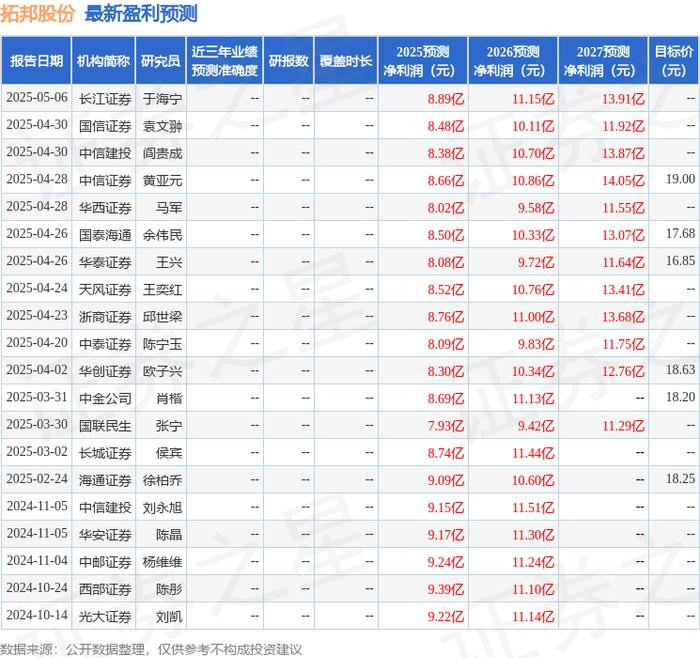Click analyst name 于海宁

coord(162,99)
